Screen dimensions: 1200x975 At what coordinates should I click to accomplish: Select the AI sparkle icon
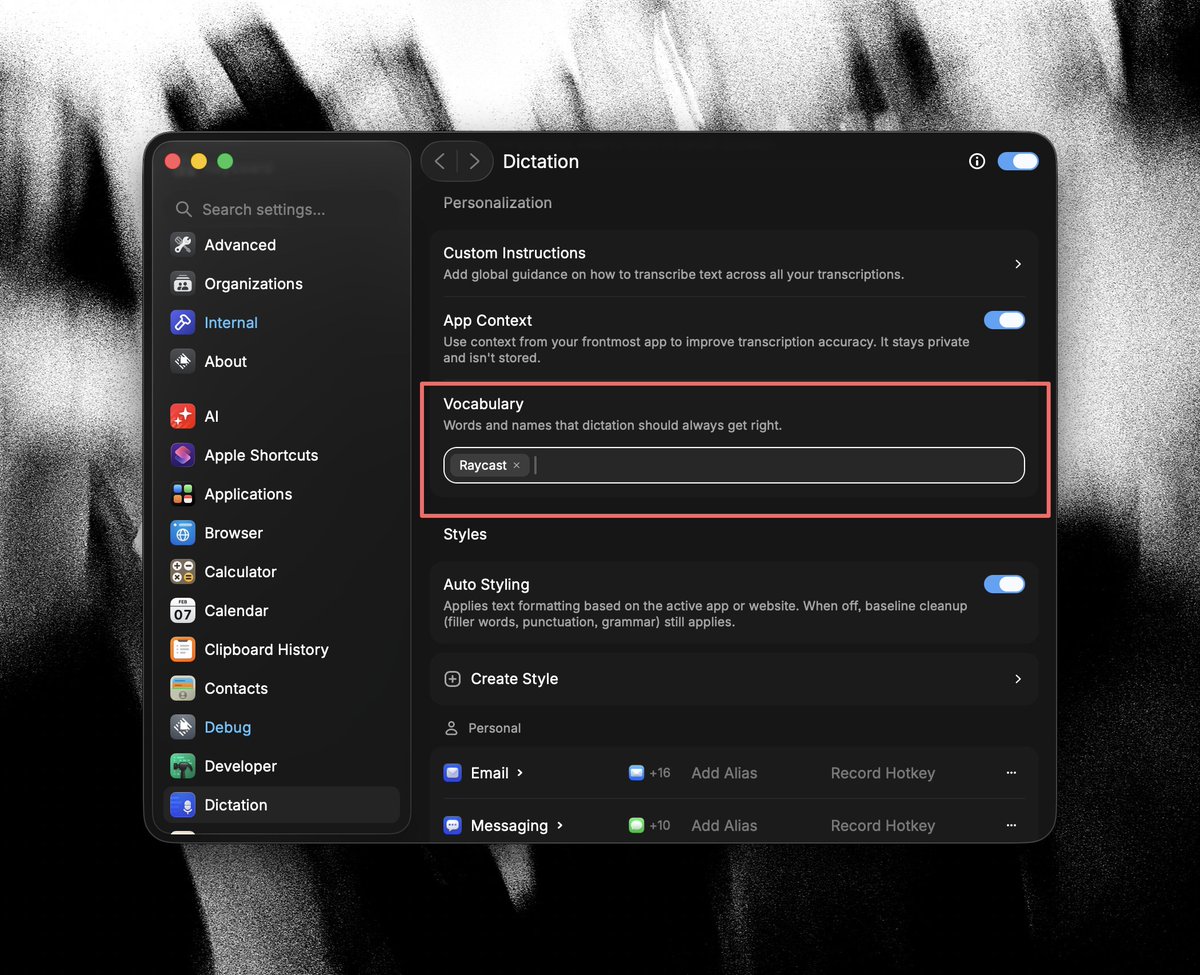182,416
